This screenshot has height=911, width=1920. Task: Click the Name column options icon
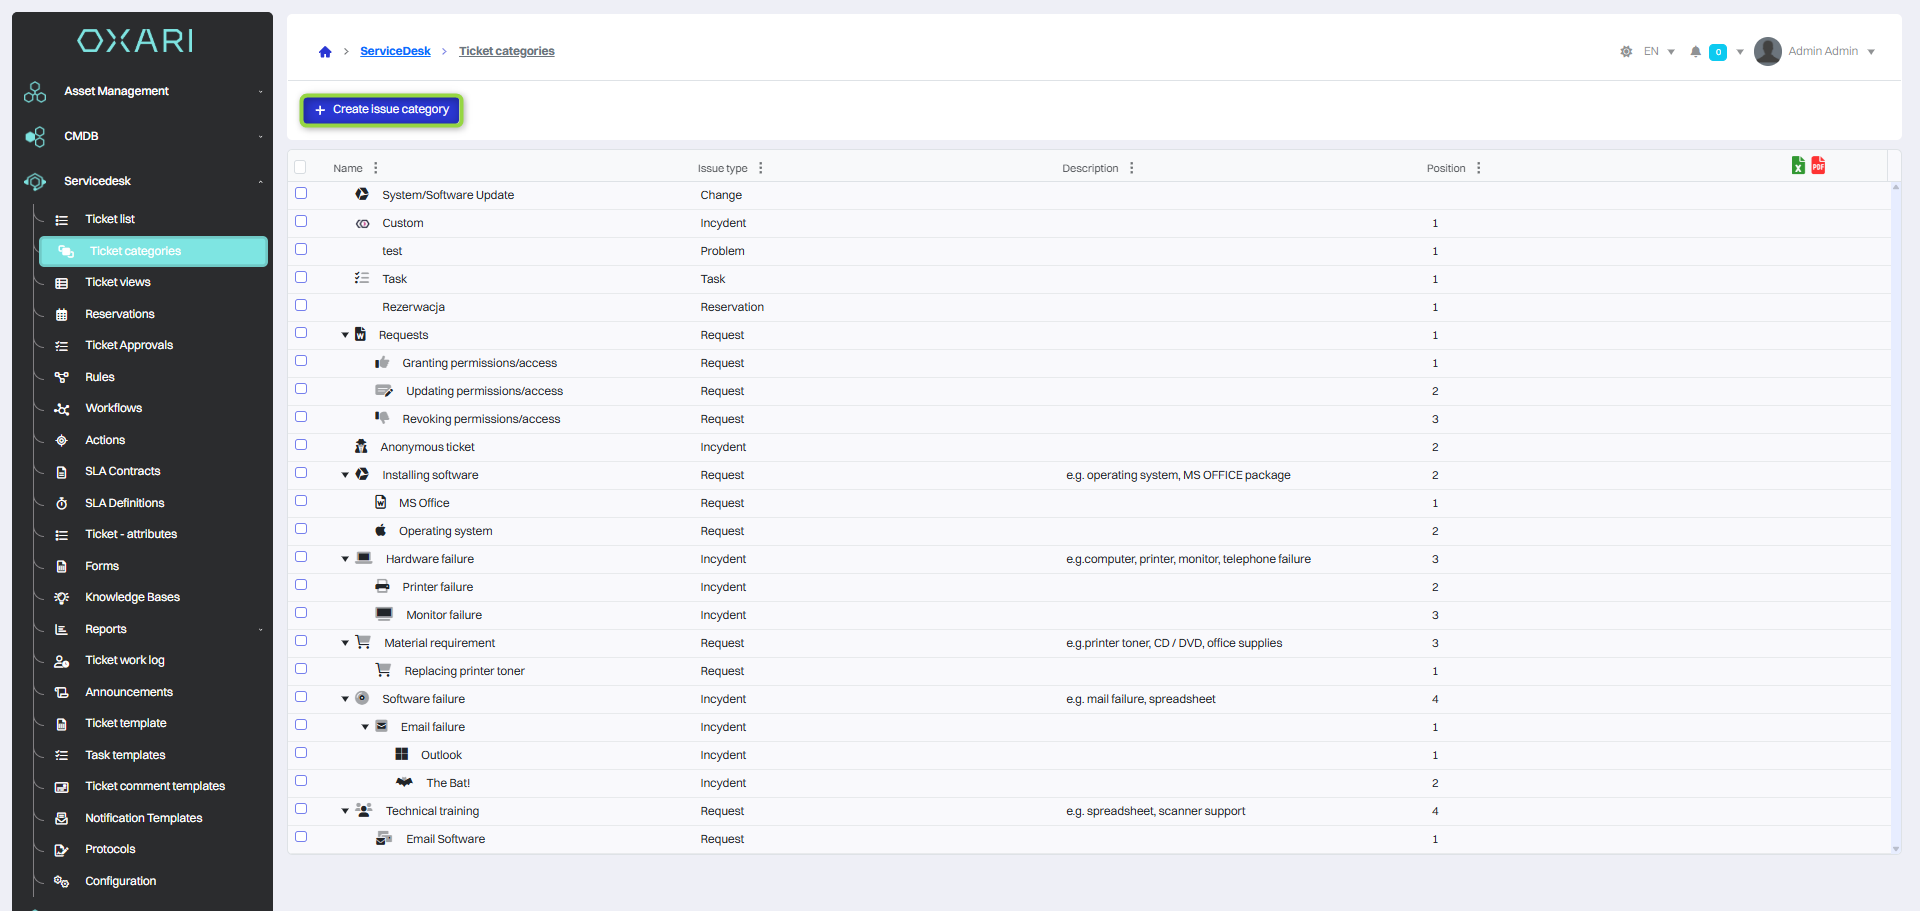tap(376, 168)
